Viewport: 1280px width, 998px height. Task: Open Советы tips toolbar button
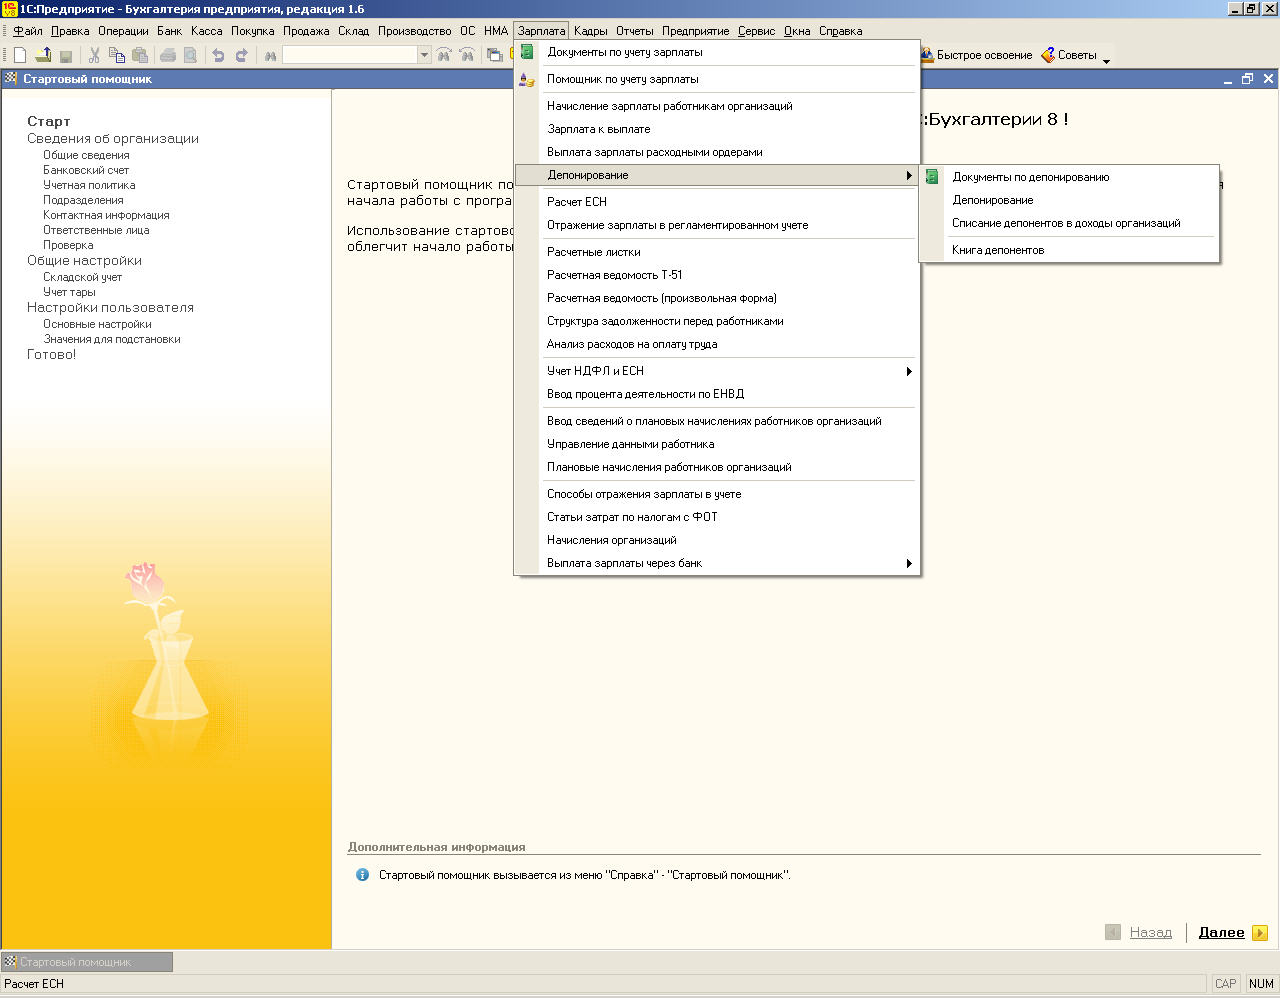pyautogui.click(x=1069, y=56)
